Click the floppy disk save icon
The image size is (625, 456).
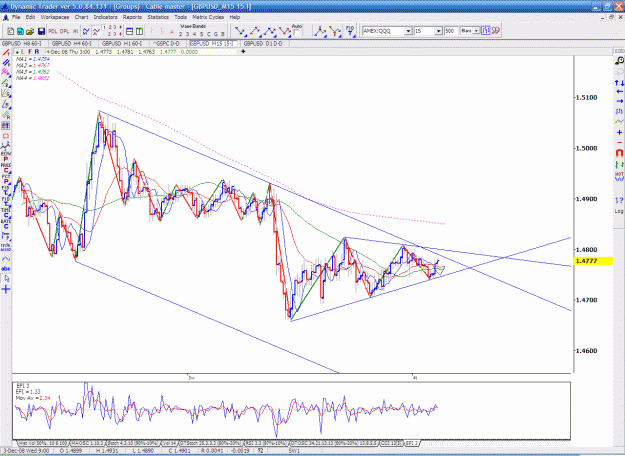pyautogui.click(x=41, y=31)
